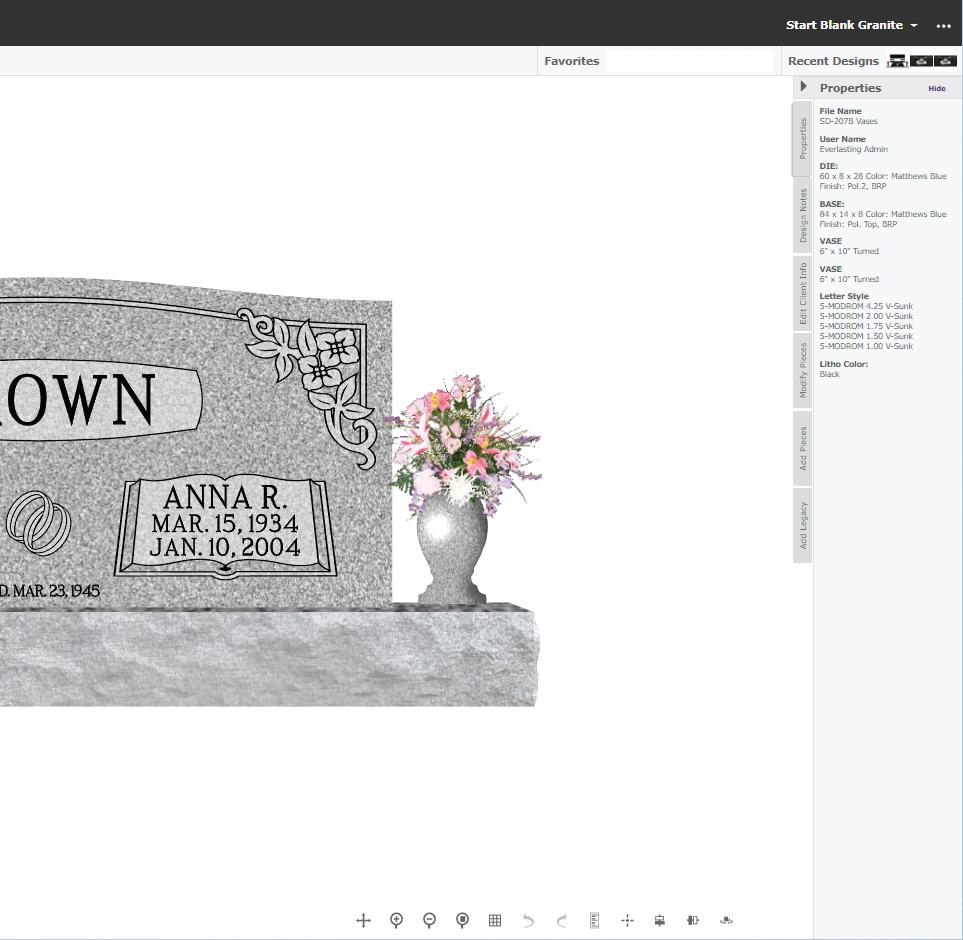Click the Favorites label

(571, 61)
